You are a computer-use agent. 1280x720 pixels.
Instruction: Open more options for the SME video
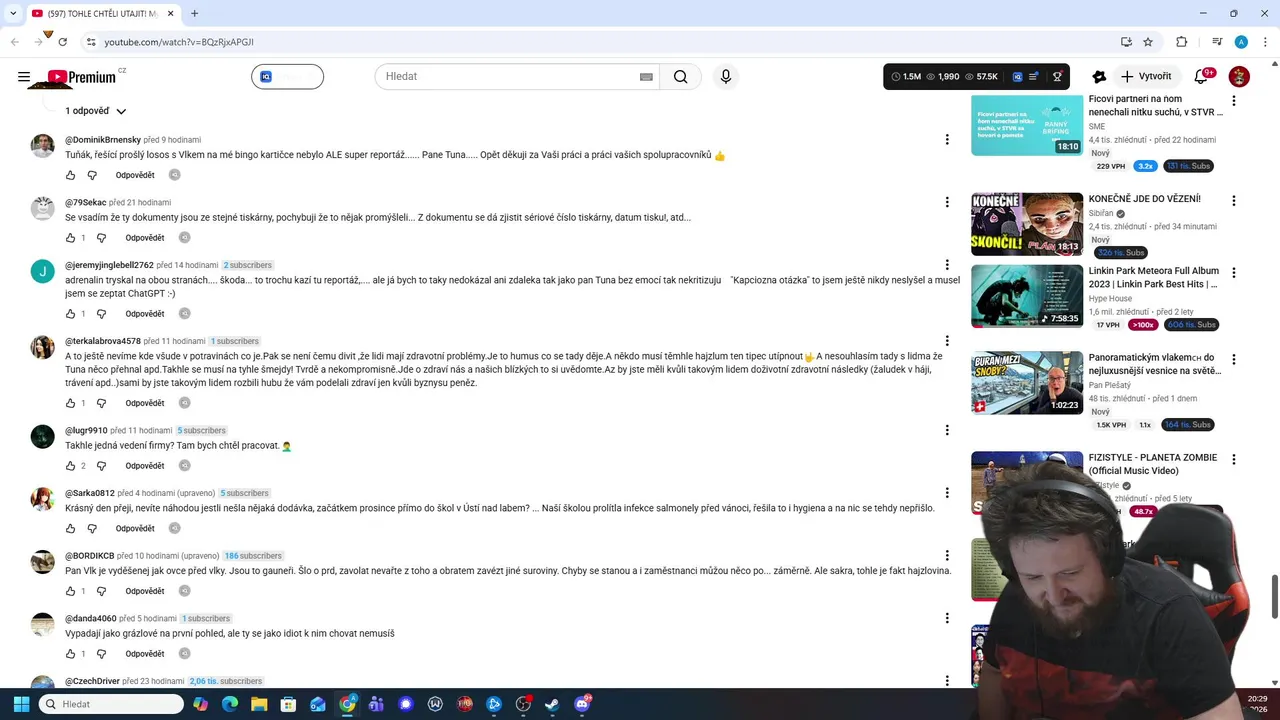click(1234, 101)
